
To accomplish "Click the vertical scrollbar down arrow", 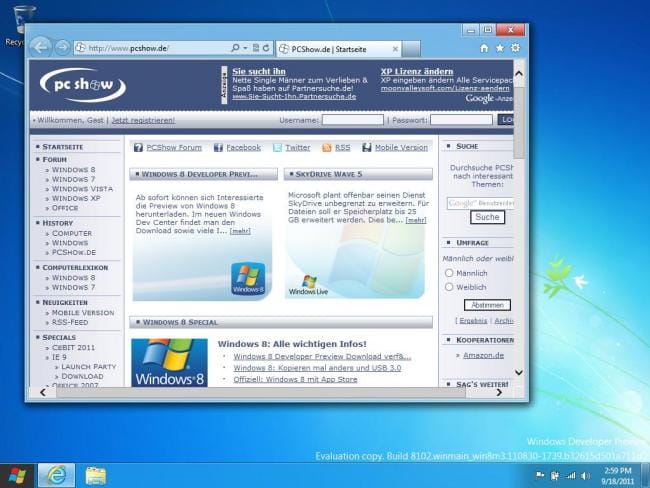I will [x=519, y=372].
